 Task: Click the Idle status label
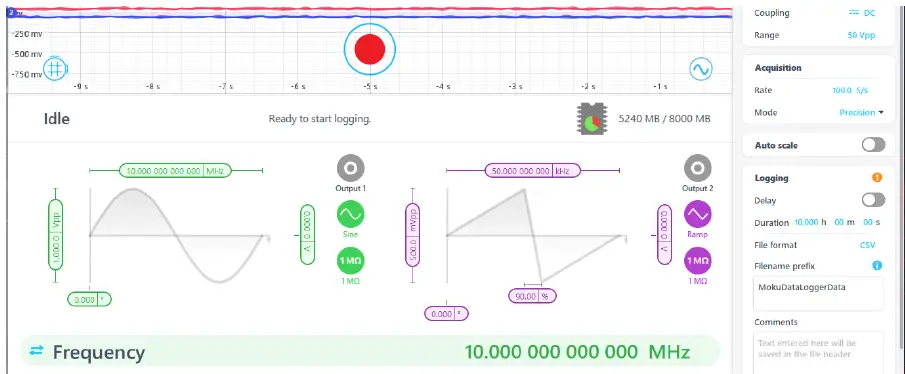pyautogui.click(x=57, y=119)
